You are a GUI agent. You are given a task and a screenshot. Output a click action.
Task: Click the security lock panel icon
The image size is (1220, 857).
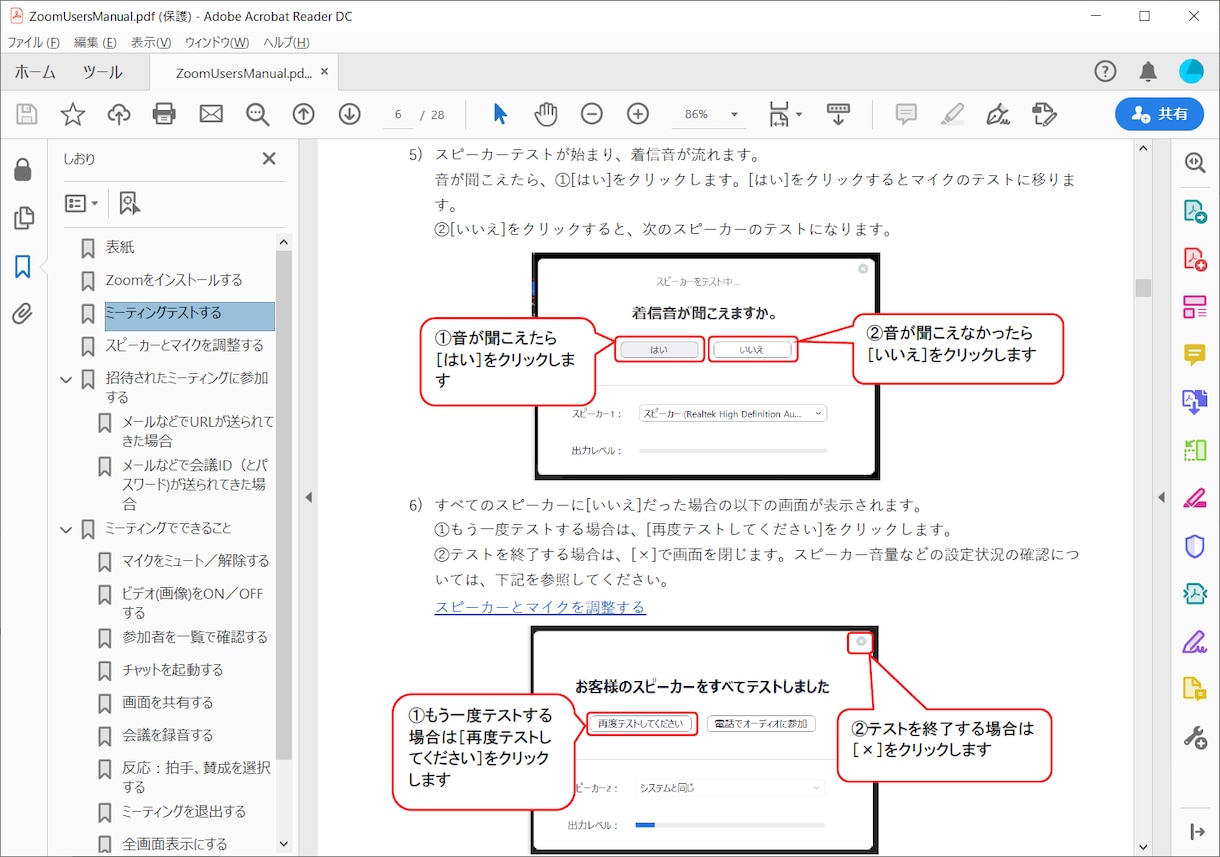pyautogui.click(x=22, y=170)
